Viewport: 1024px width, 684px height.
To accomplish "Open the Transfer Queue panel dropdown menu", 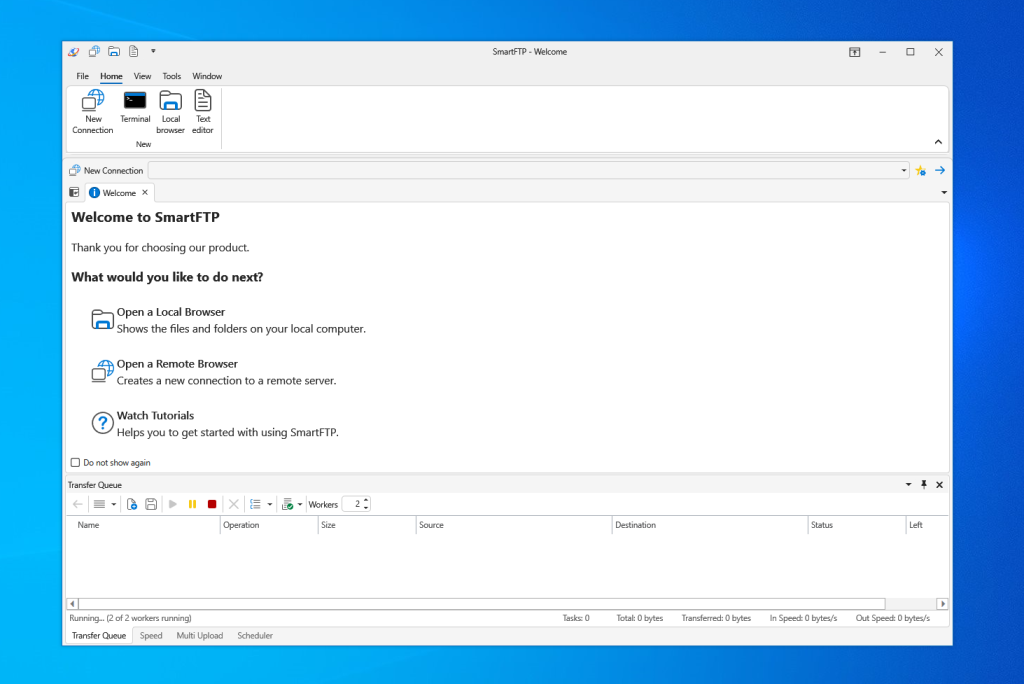I will [x=908, y=484].
